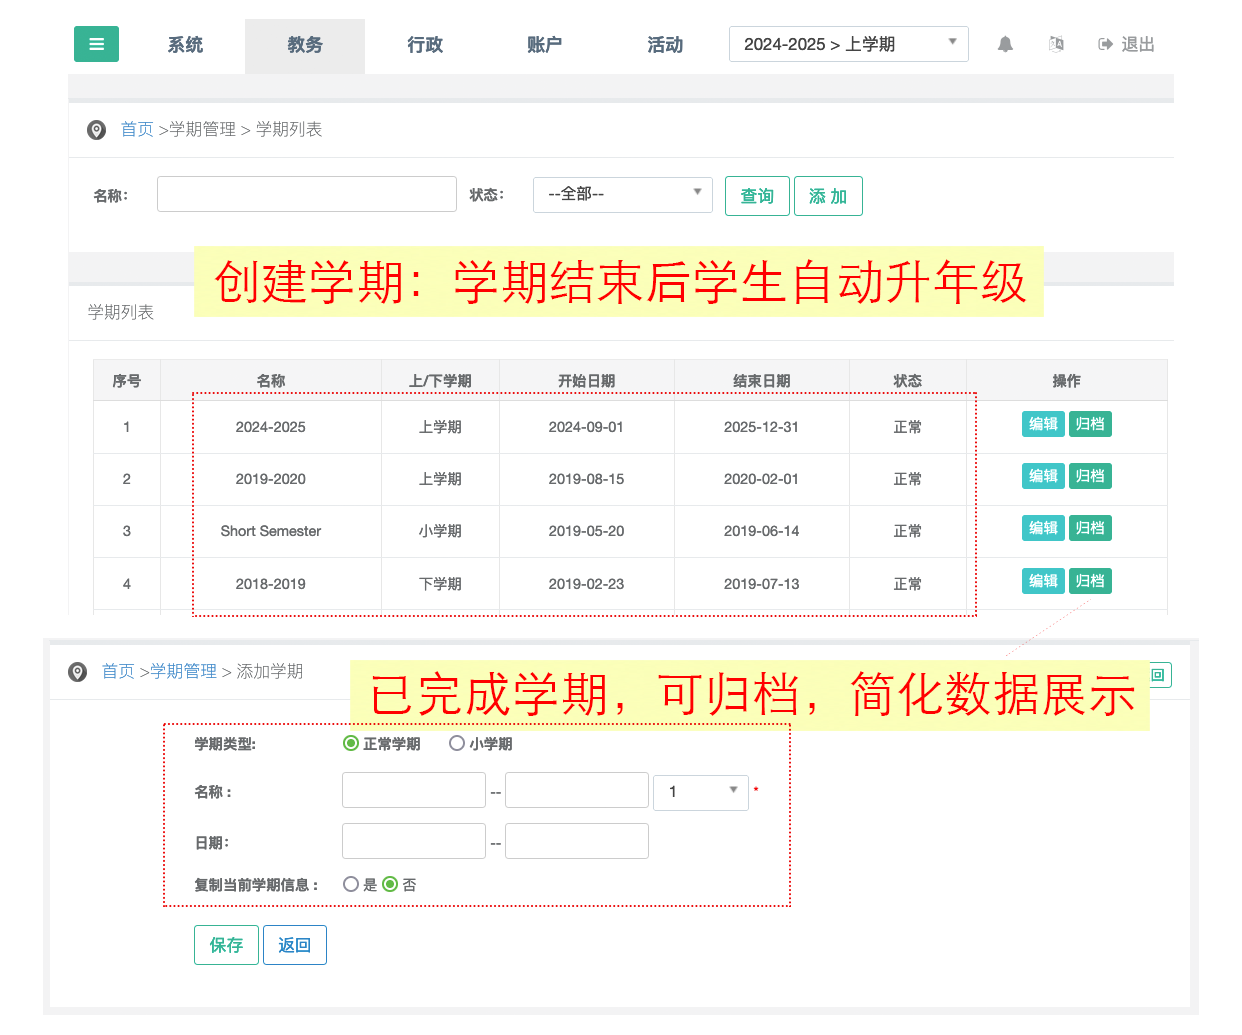This screenshot has height=1035, width=1242.
Task: Archive the Short Semester row
Action: (1090, 528)
